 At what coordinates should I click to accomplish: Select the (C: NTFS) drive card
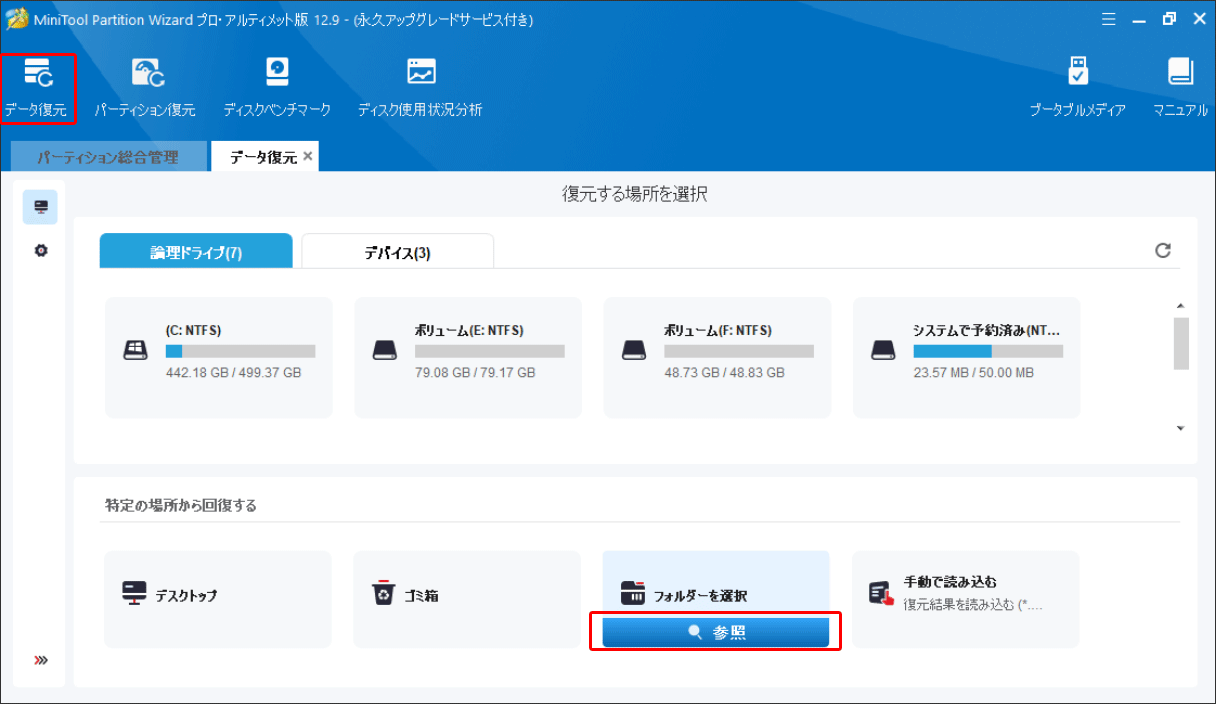click(x=218, y=357)
